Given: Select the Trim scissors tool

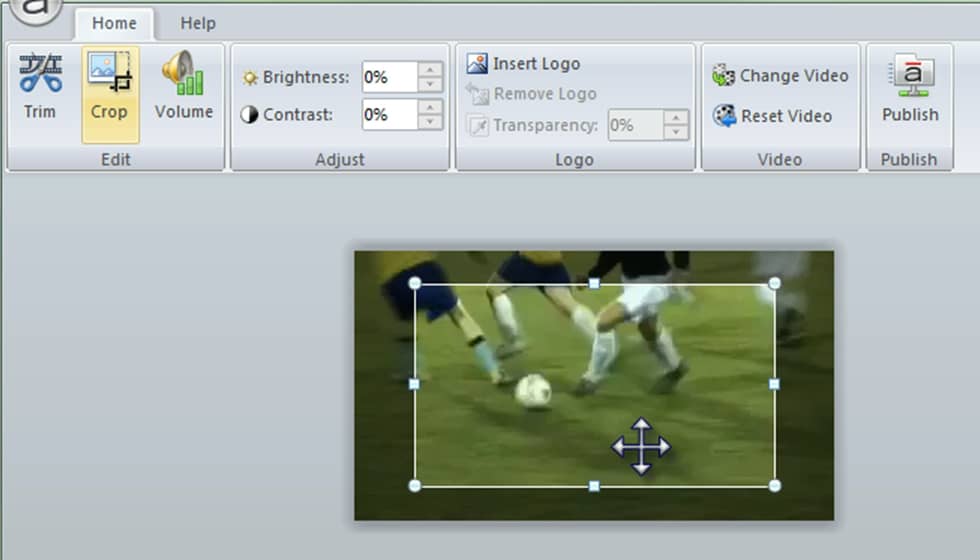Looking at the screenshot, I should click(x=40, y=88).
